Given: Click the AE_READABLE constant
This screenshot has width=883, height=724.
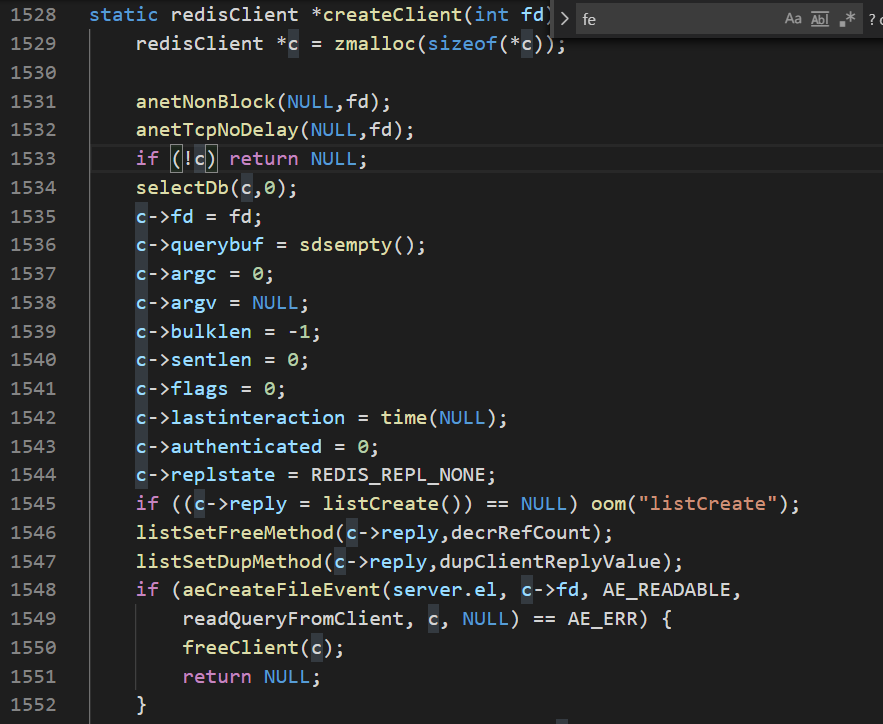Looking at the screenshot, I should coord(667,589).
